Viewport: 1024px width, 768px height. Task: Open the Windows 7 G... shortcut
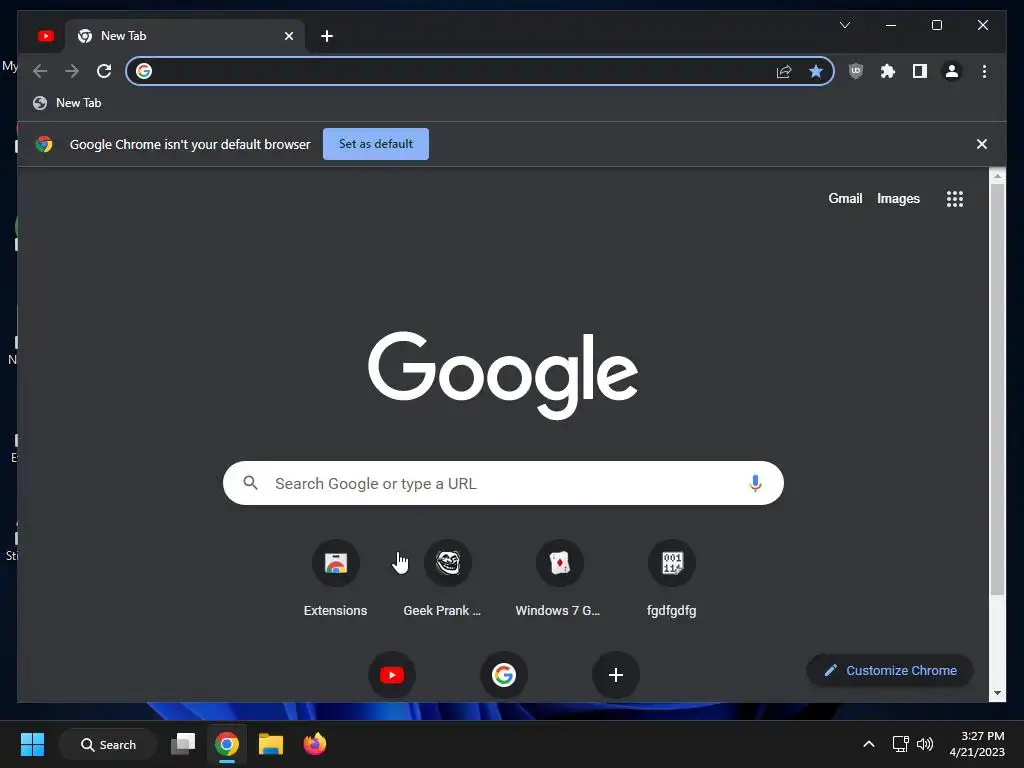click(x=559, y=579)
